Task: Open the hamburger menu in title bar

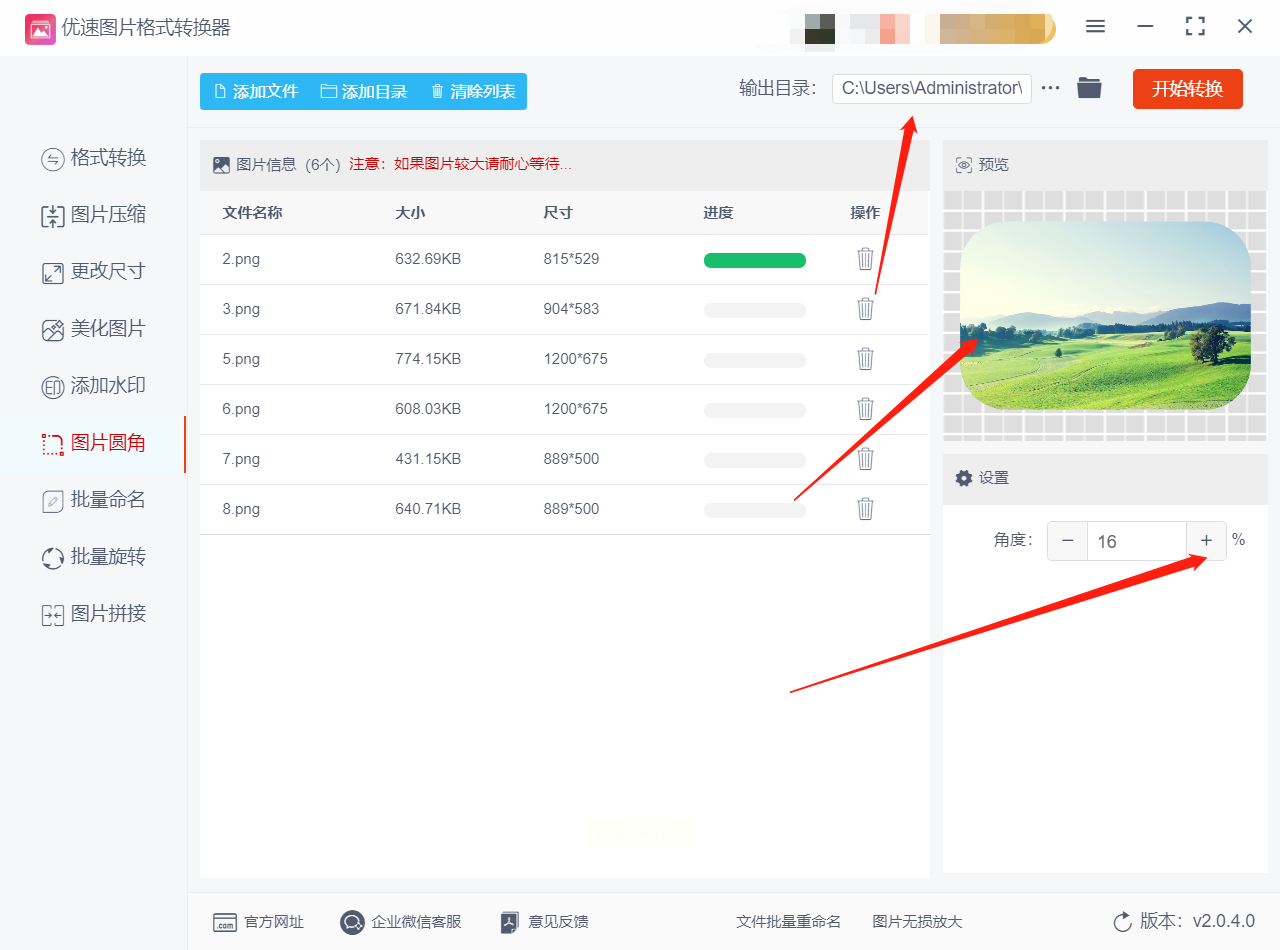Action: point(1095,27)
